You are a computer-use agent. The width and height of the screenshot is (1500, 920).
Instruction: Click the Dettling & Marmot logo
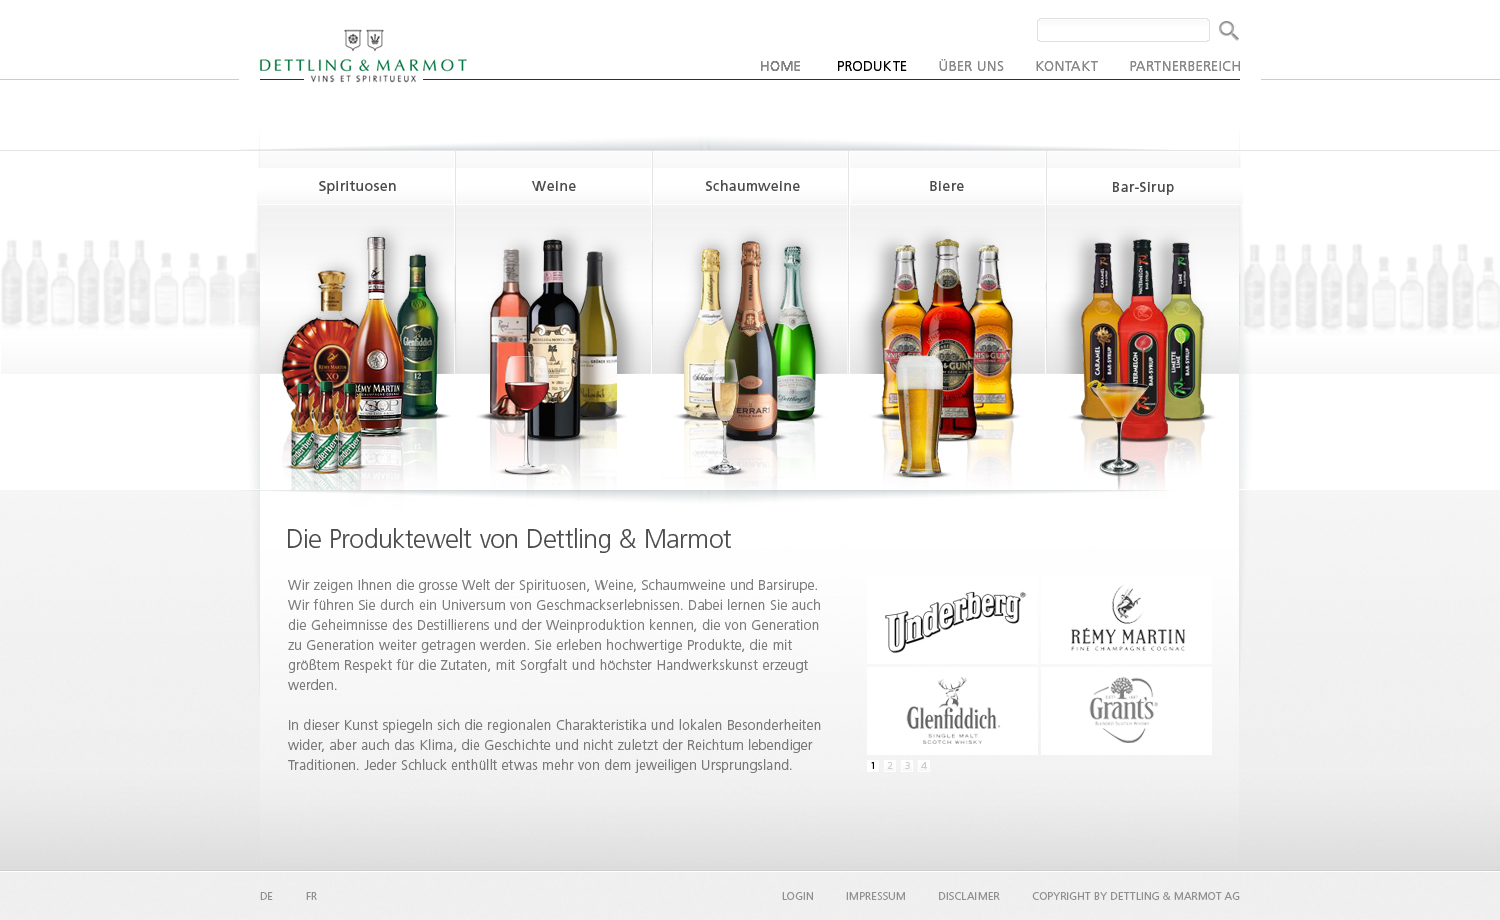pos(363,56)
